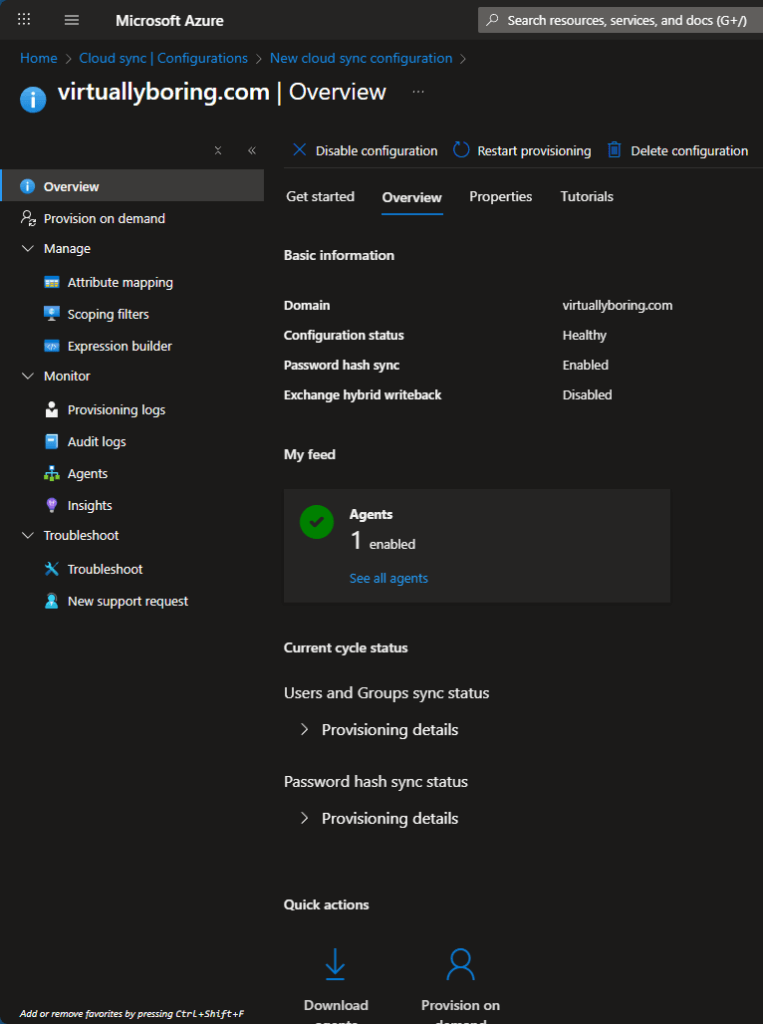This screenshot has height=1024, width=763.
Task: Click the Audit logs icon
Action: 52,442
